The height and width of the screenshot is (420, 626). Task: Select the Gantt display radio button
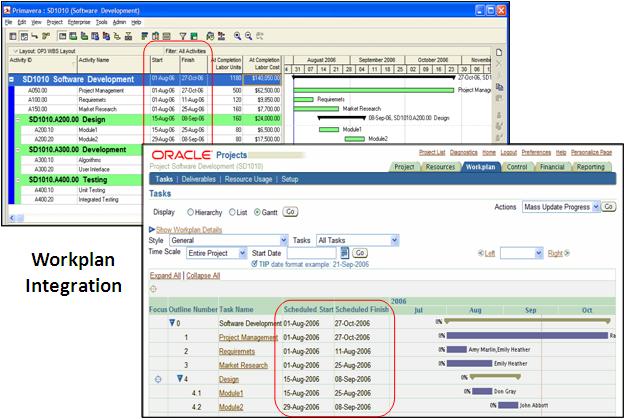coord(258,212)
